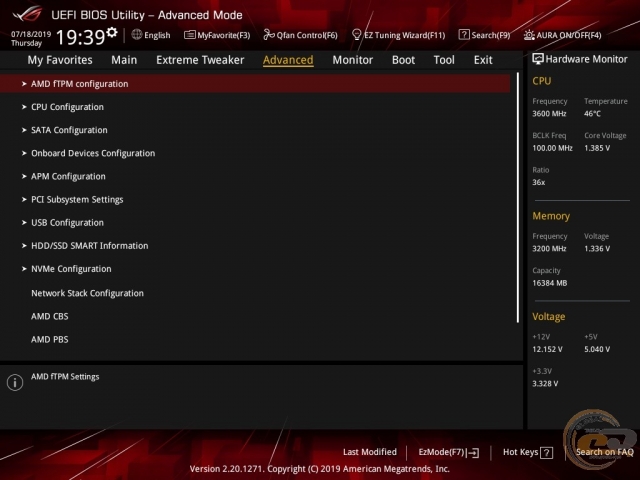Click the 19:39 clock display
This screenshot has height=480, width=640.
tap(80, 37)
